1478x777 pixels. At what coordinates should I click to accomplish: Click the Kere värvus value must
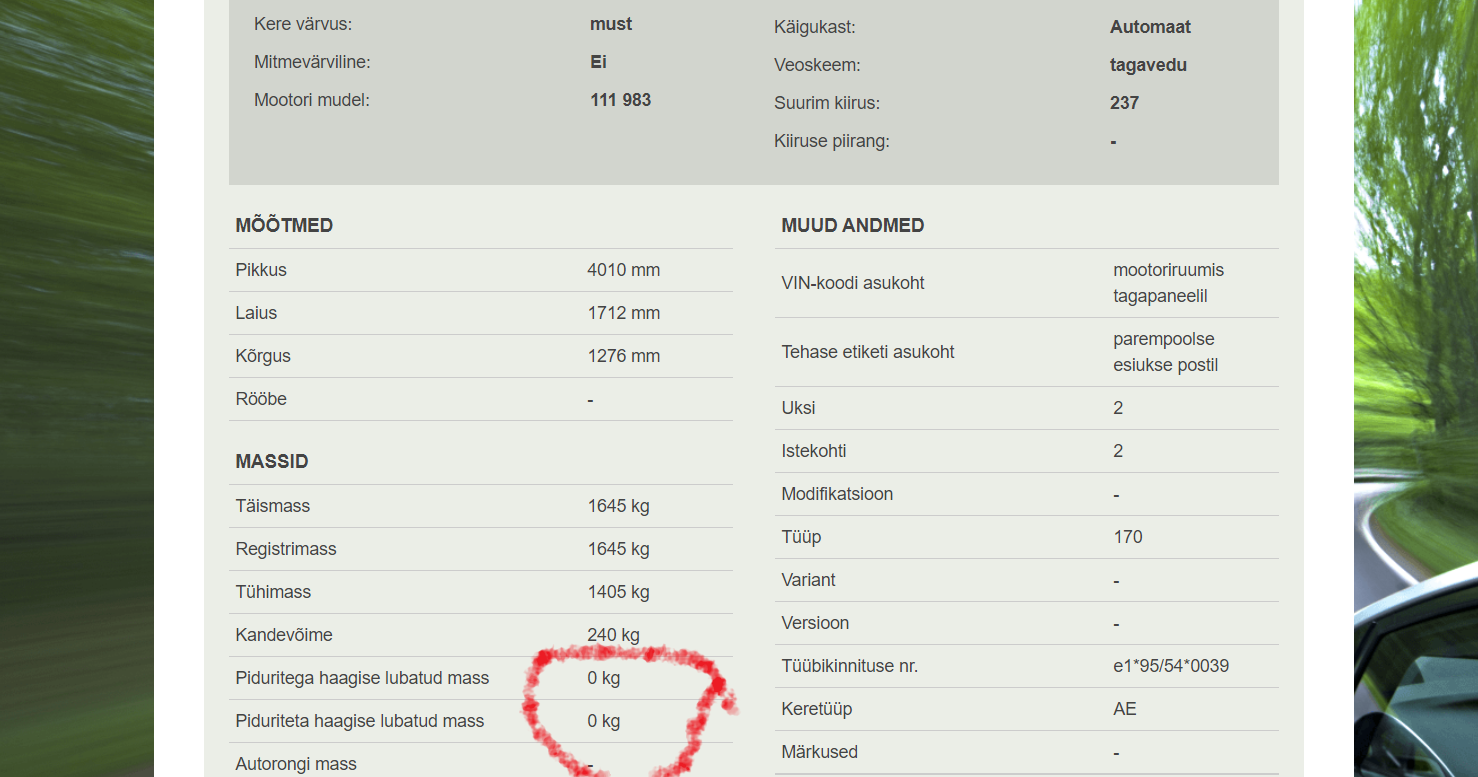[x=611, y=24]
